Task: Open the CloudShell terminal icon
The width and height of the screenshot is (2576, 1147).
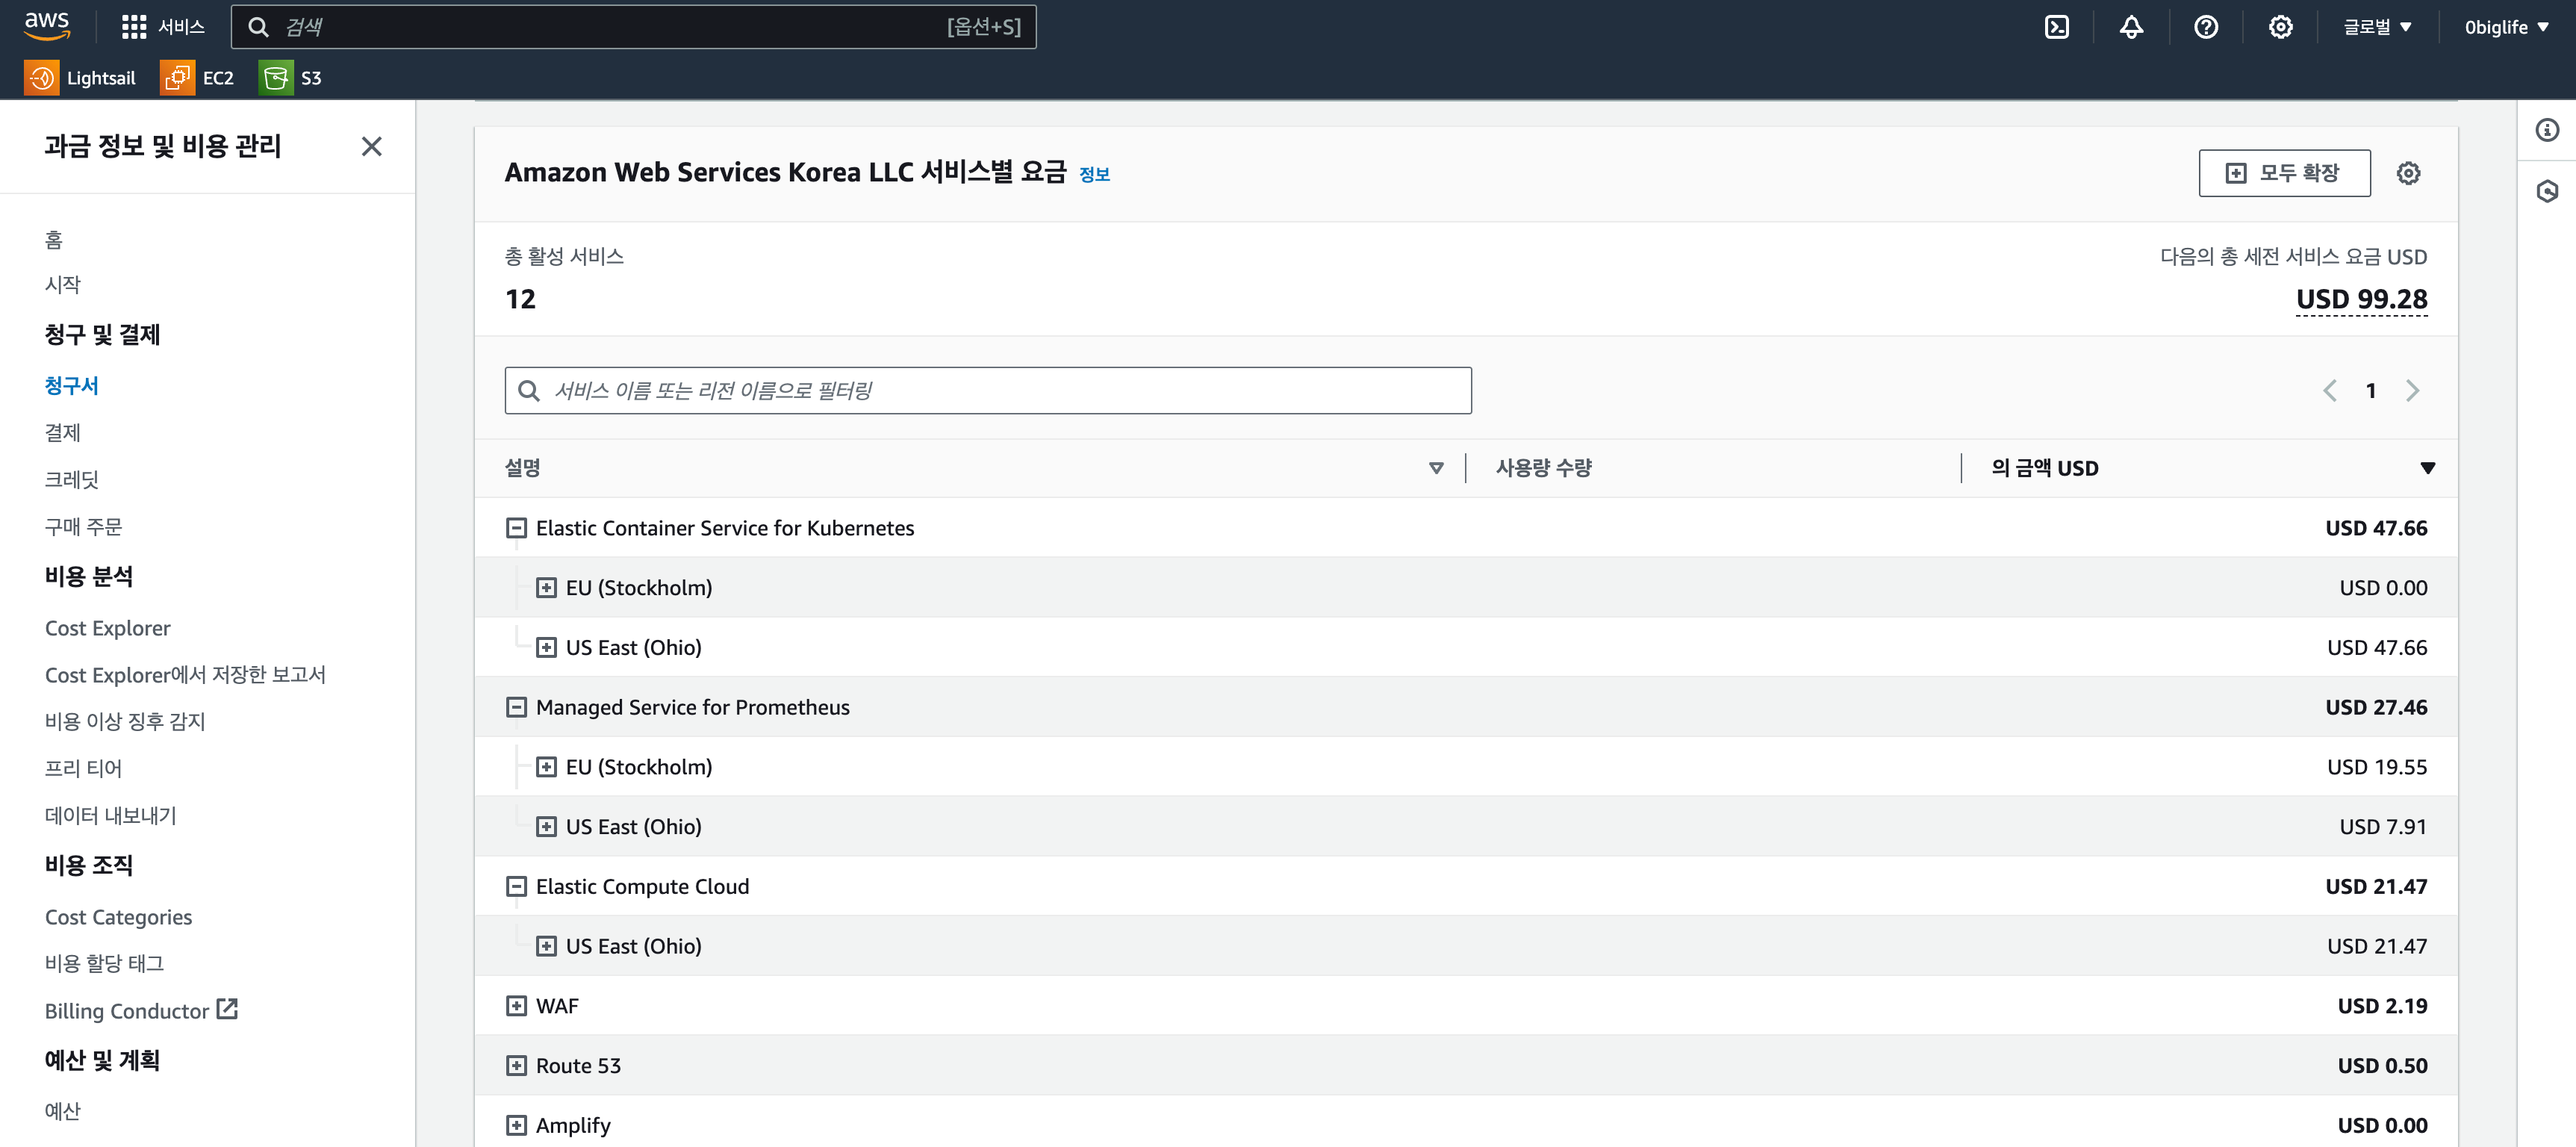Action: click(x=2056, y=27)
